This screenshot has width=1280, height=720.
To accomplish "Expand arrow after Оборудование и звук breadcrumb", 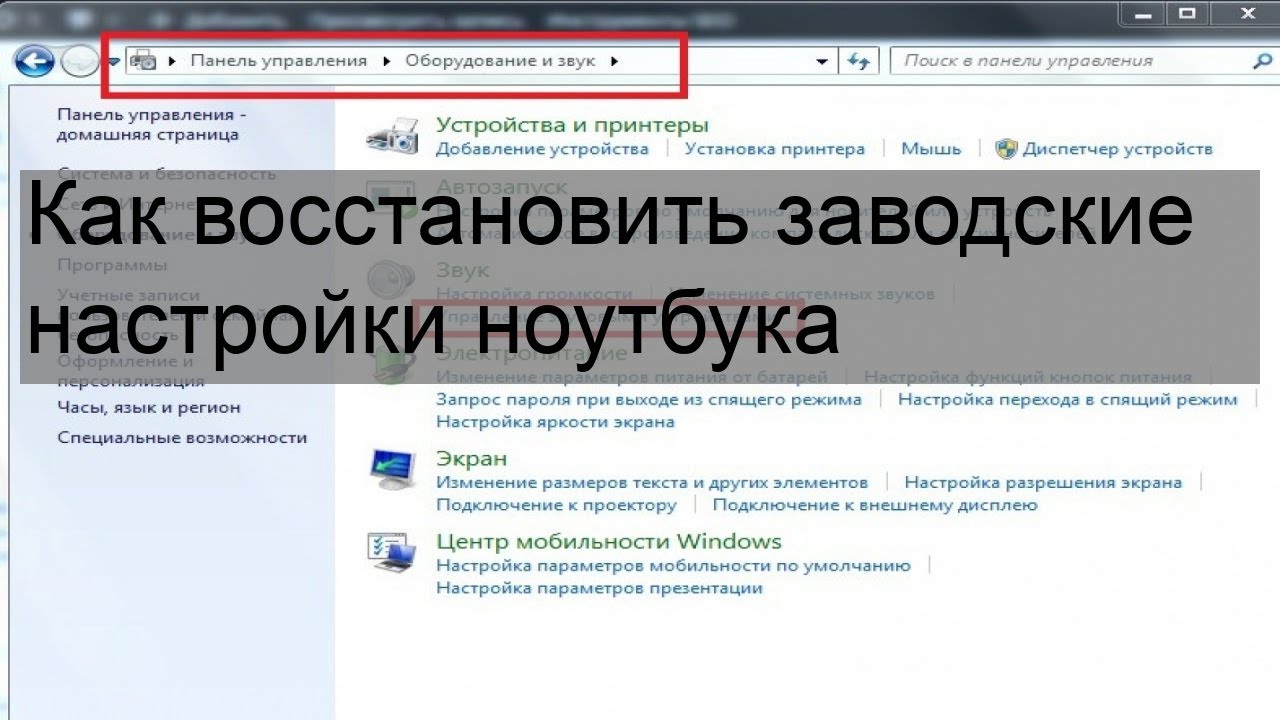I will coord(614,61).
